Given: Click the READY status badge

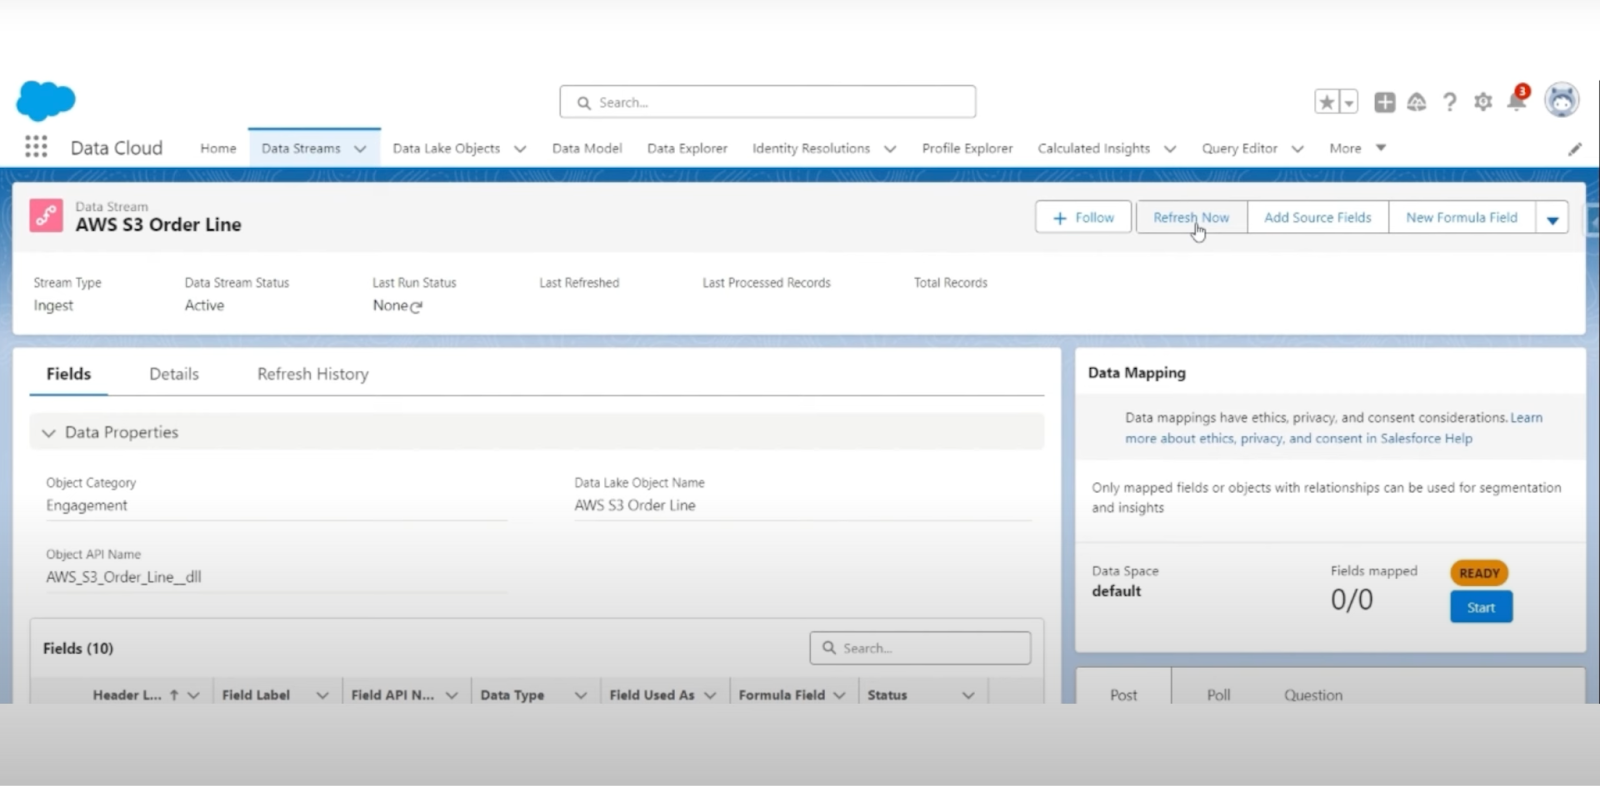Looking at the screenshot, I should pos(1479,573).
